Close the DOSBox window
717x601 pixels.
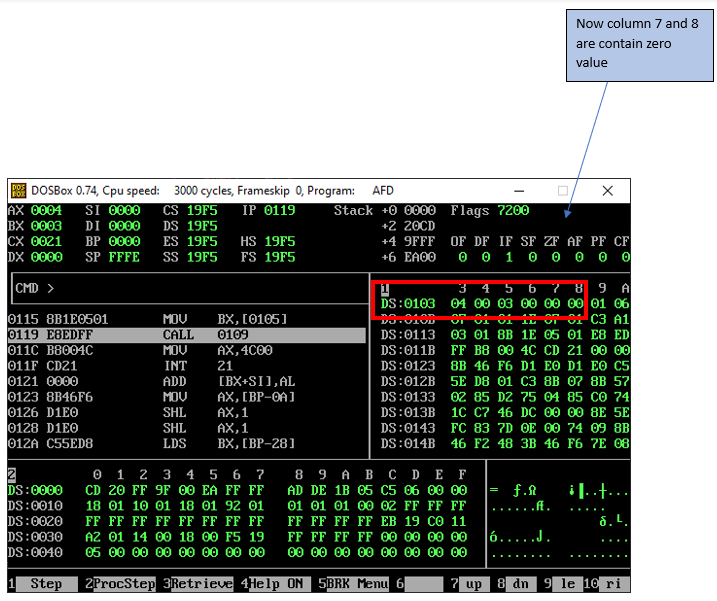[x=607, y=191]
